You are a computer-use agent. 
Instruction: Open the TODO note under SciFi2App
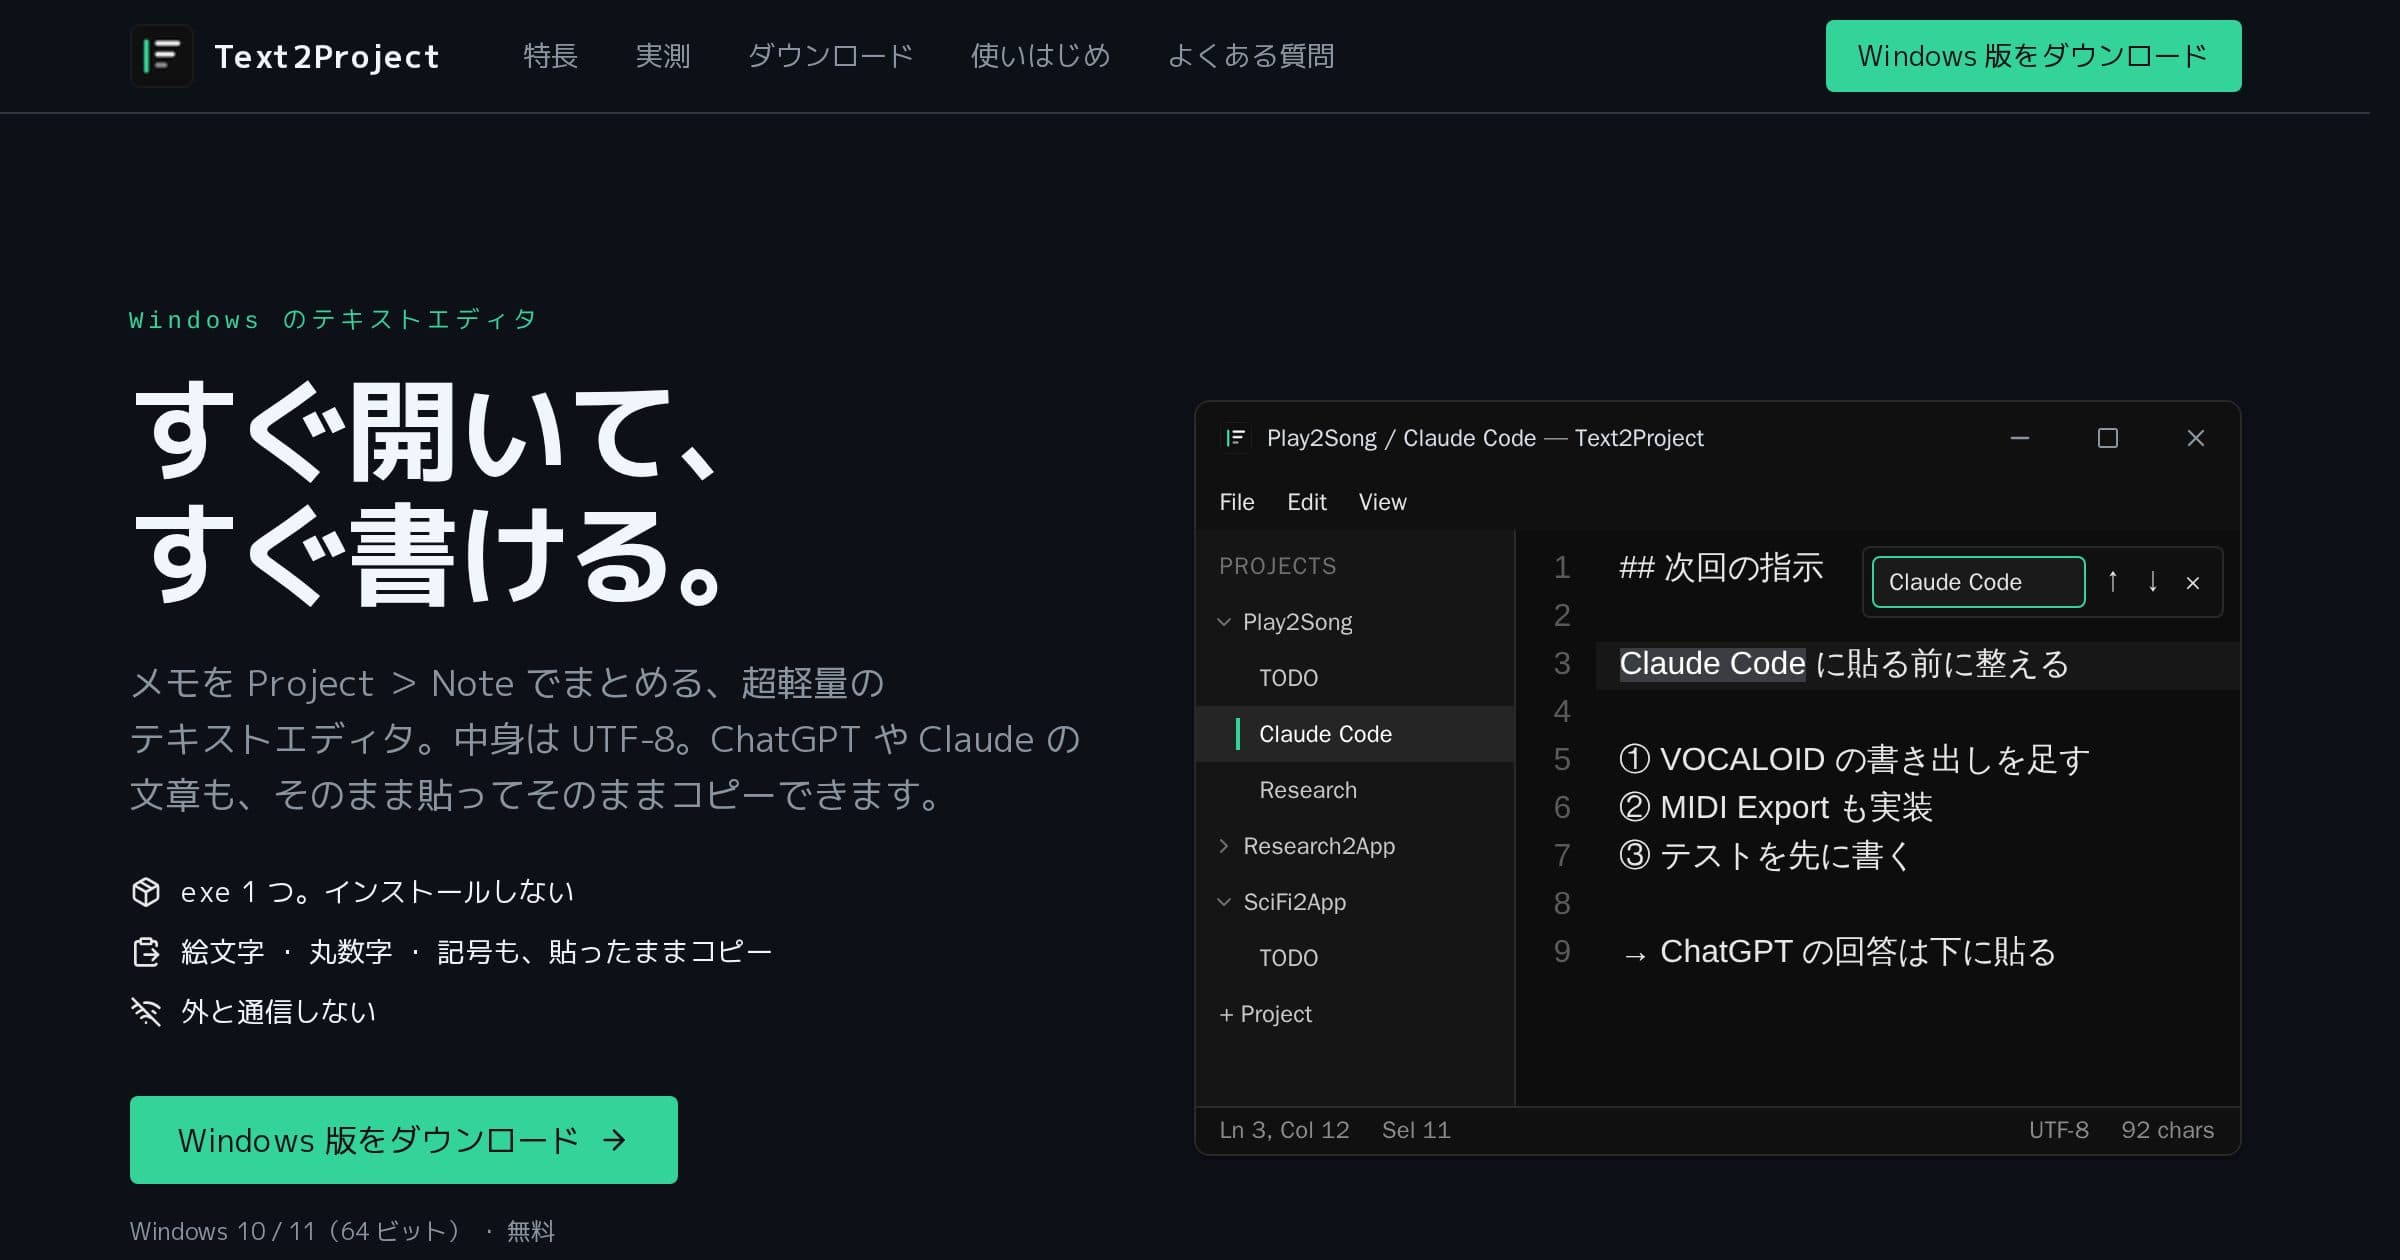pos(1355,958)
